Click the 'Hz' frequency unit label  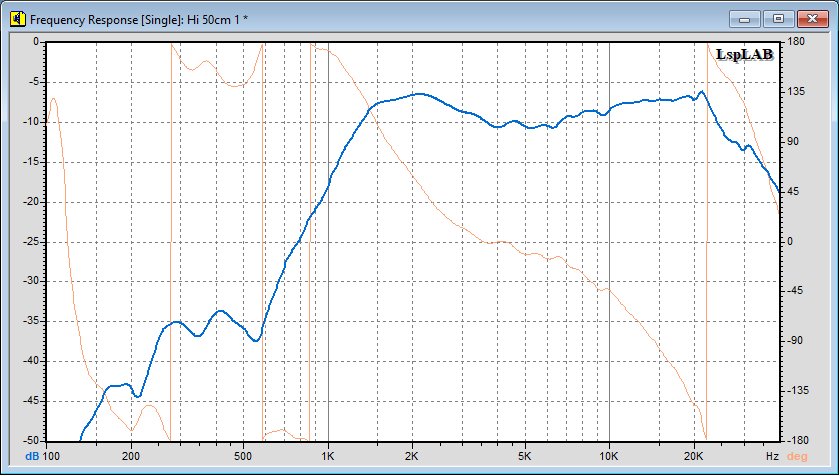772,456
